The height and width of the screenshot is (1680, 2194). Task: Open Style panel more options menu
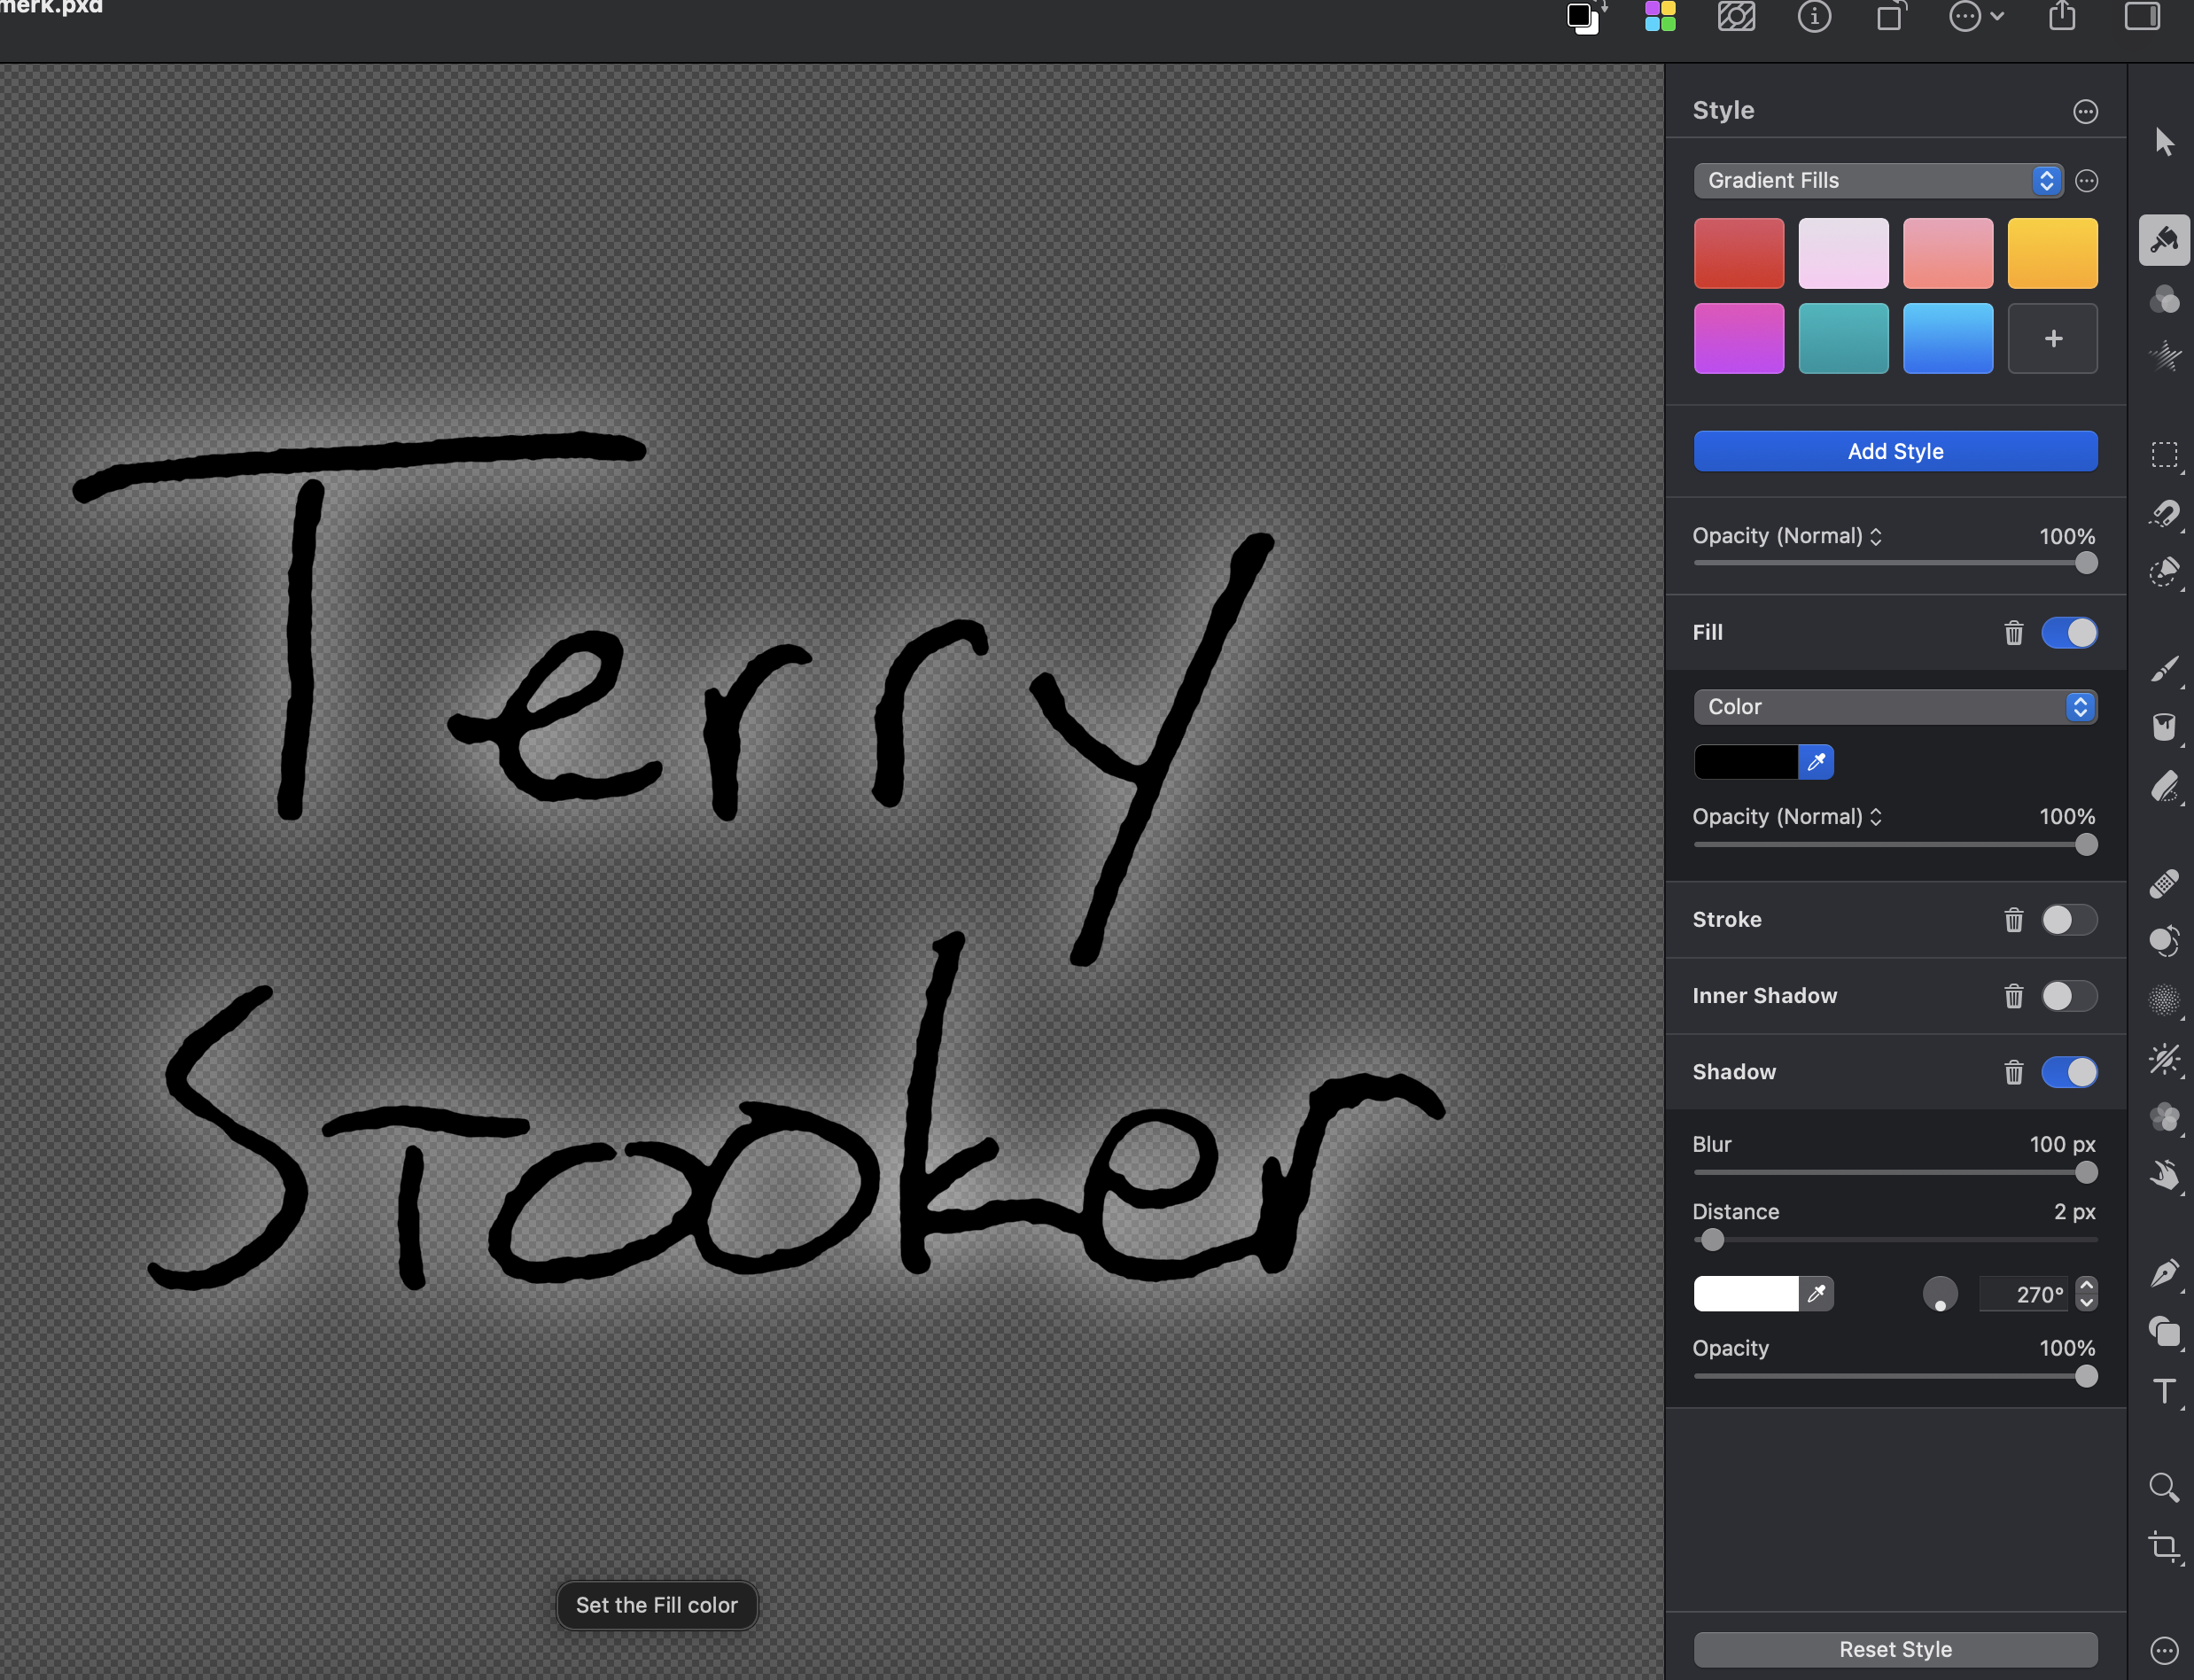2084,111
